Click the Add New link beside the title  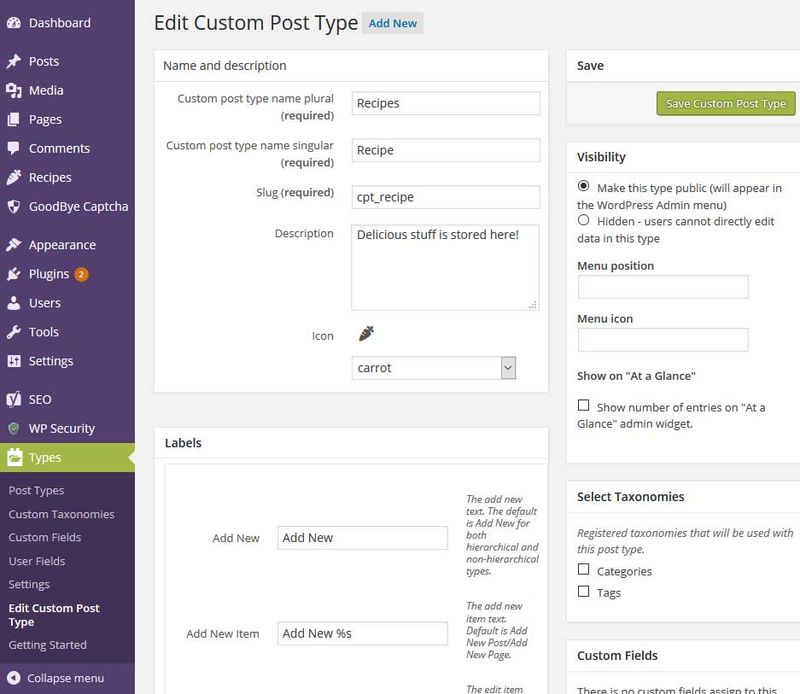point(392,23)
